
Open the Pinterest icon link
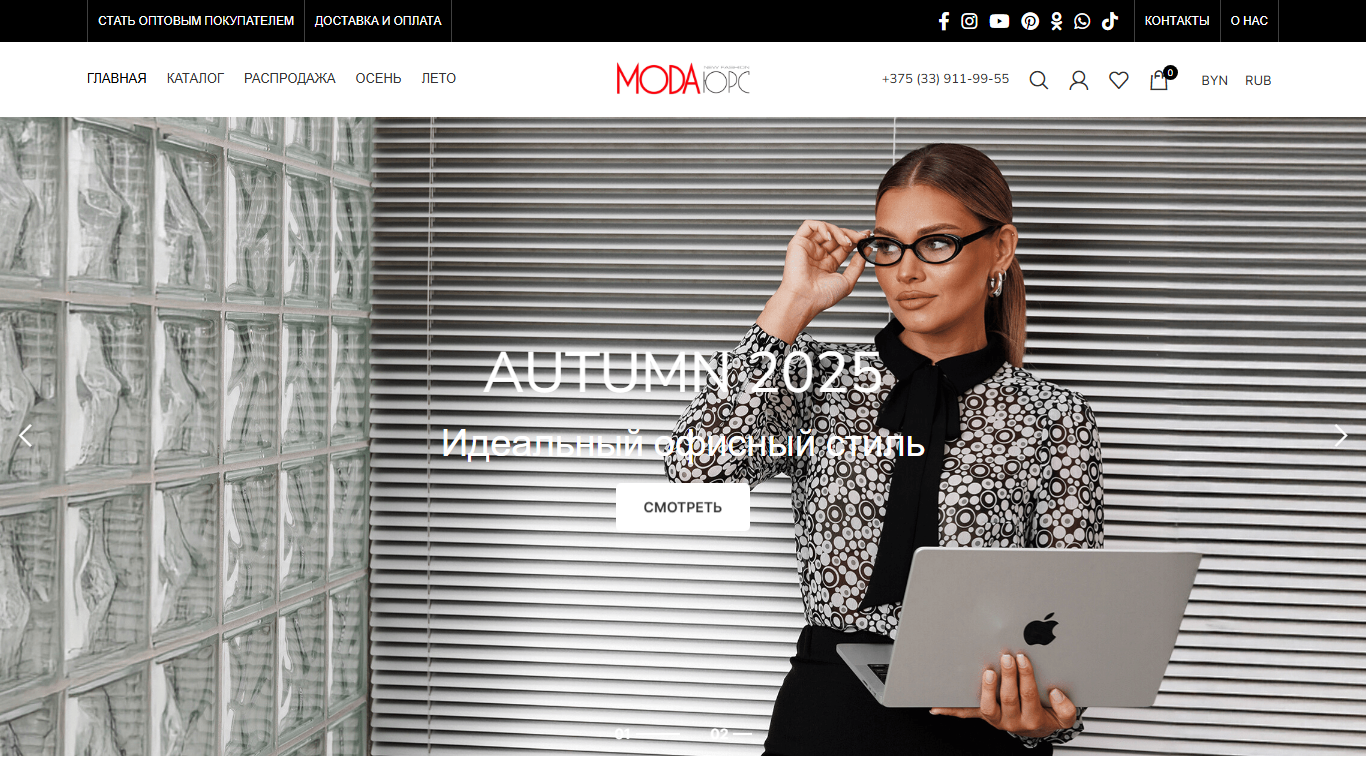(1030, 21)
